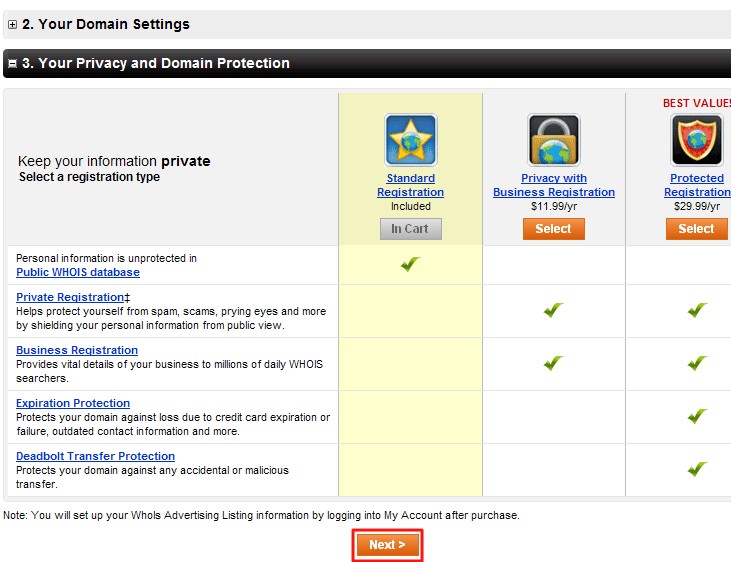Click the Privacy plan's Private Registration checkmark
This screenshot has height=562, width=731.
553,311
